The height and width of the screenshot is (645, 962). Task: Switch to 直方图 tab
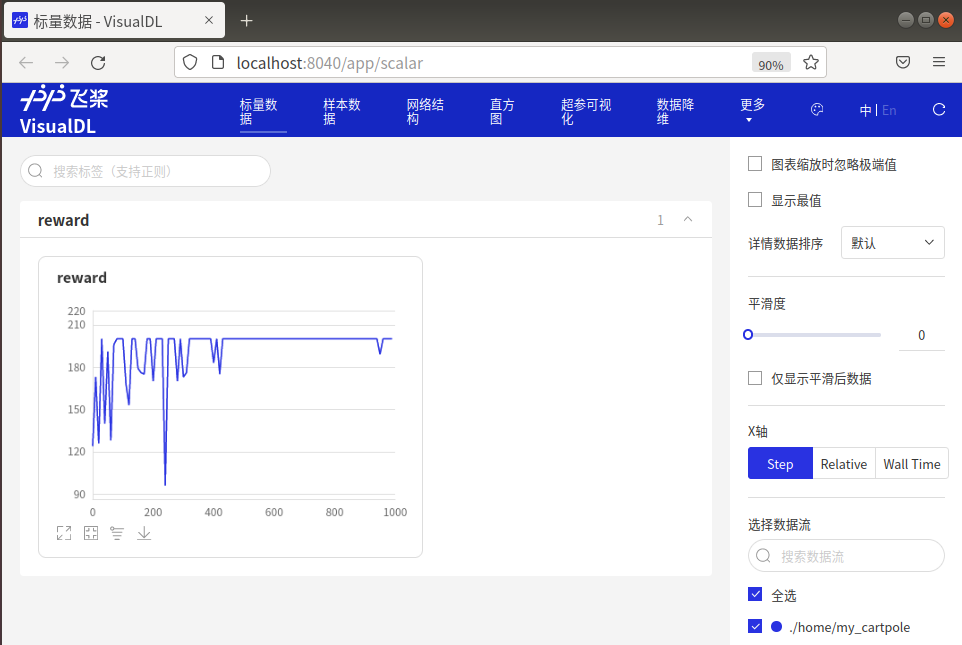point(502,112)
